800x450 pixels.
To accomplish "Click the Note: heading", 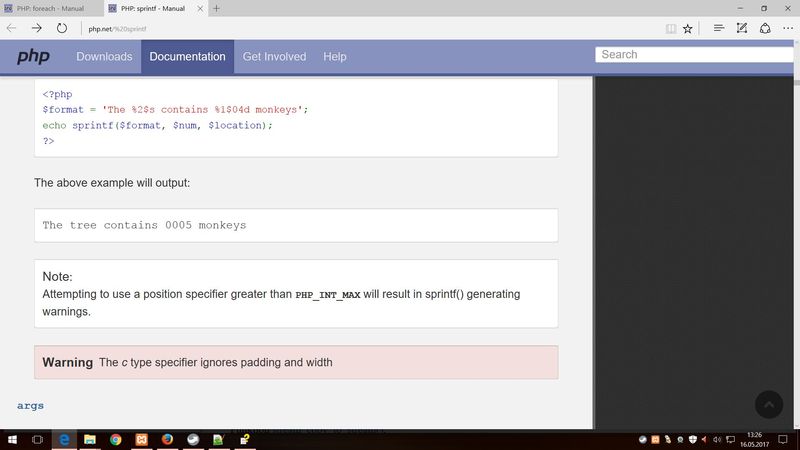I will tap(57, 277).
